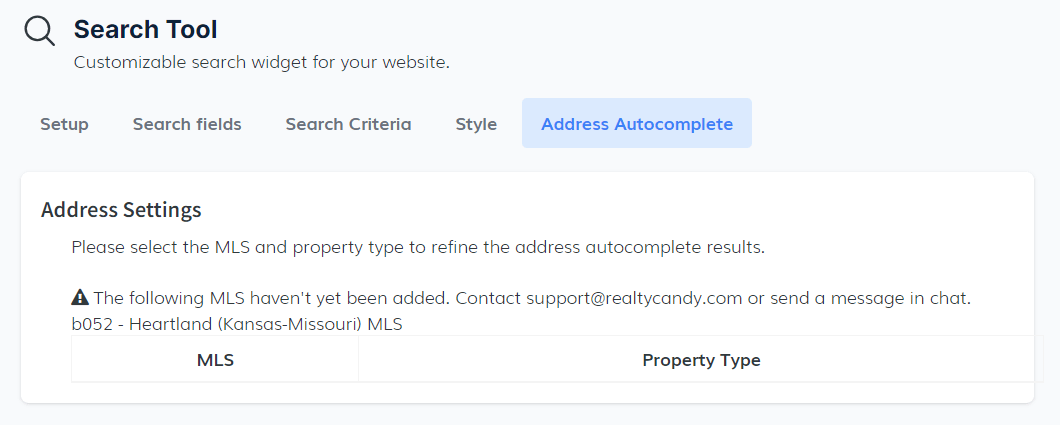This screenshot has width=1060, height=425.
Task: Click the warning triangle icon
Action: (x=80, y=298)
